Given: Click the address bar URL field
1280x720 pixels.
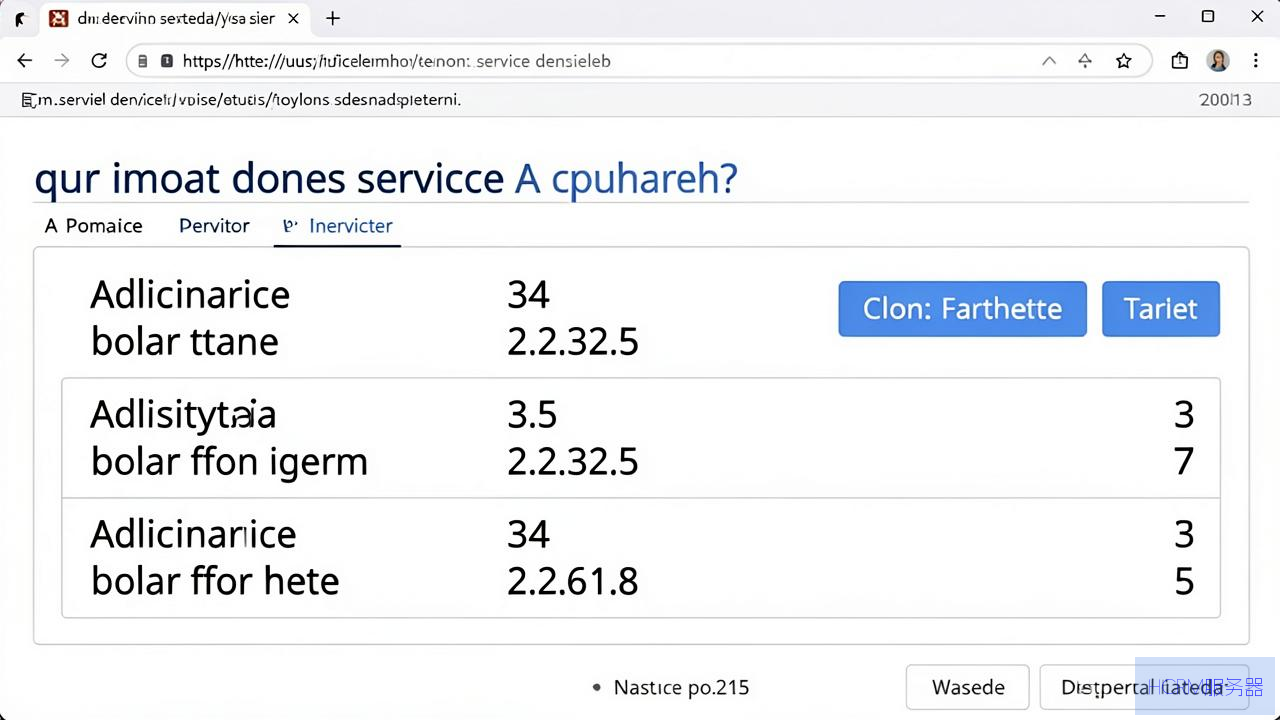Looking at the screenshot, I should 590,61.
